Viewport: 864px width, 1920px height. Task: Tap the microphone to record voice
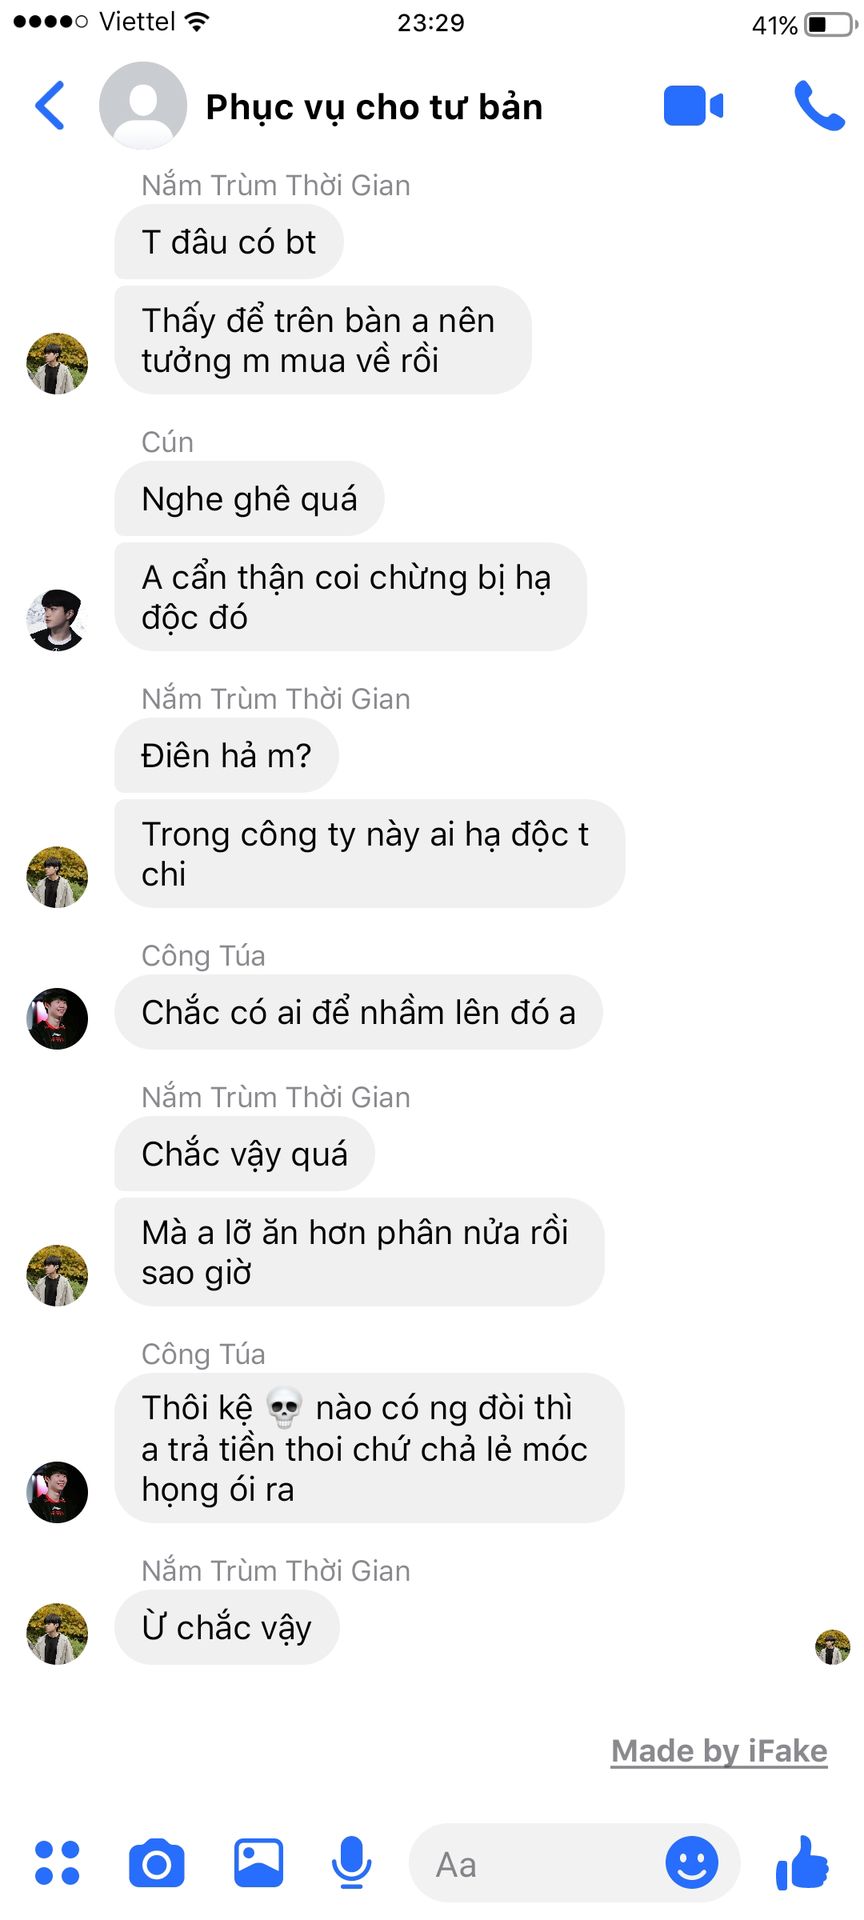[x=351, y=1863]
